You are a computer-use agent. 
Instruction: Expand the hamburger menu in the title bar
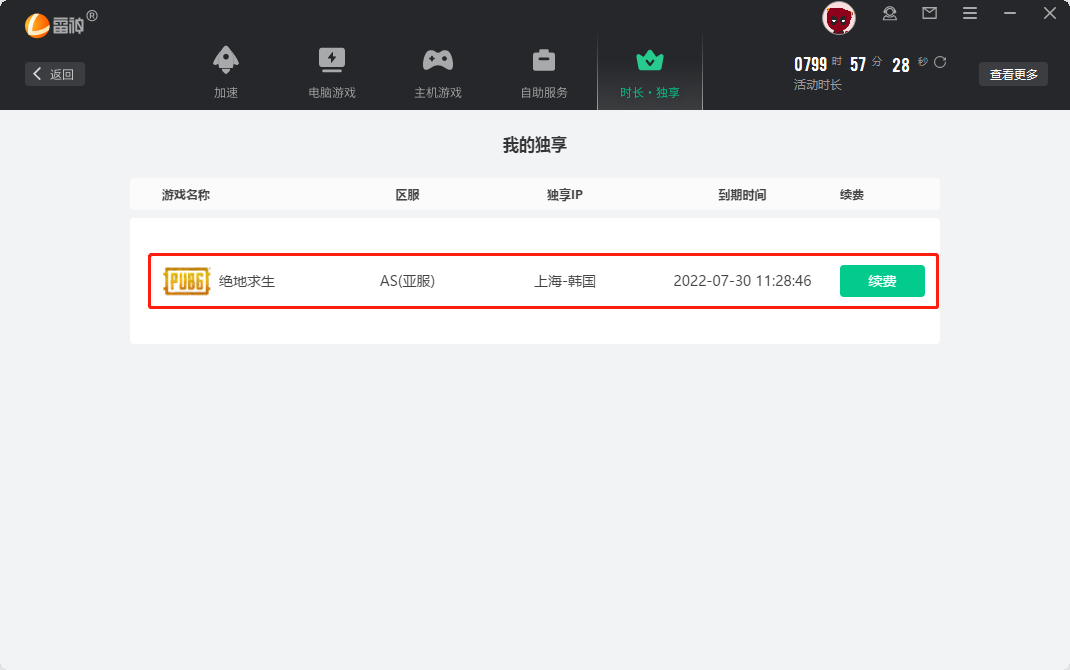pos(970,14)
